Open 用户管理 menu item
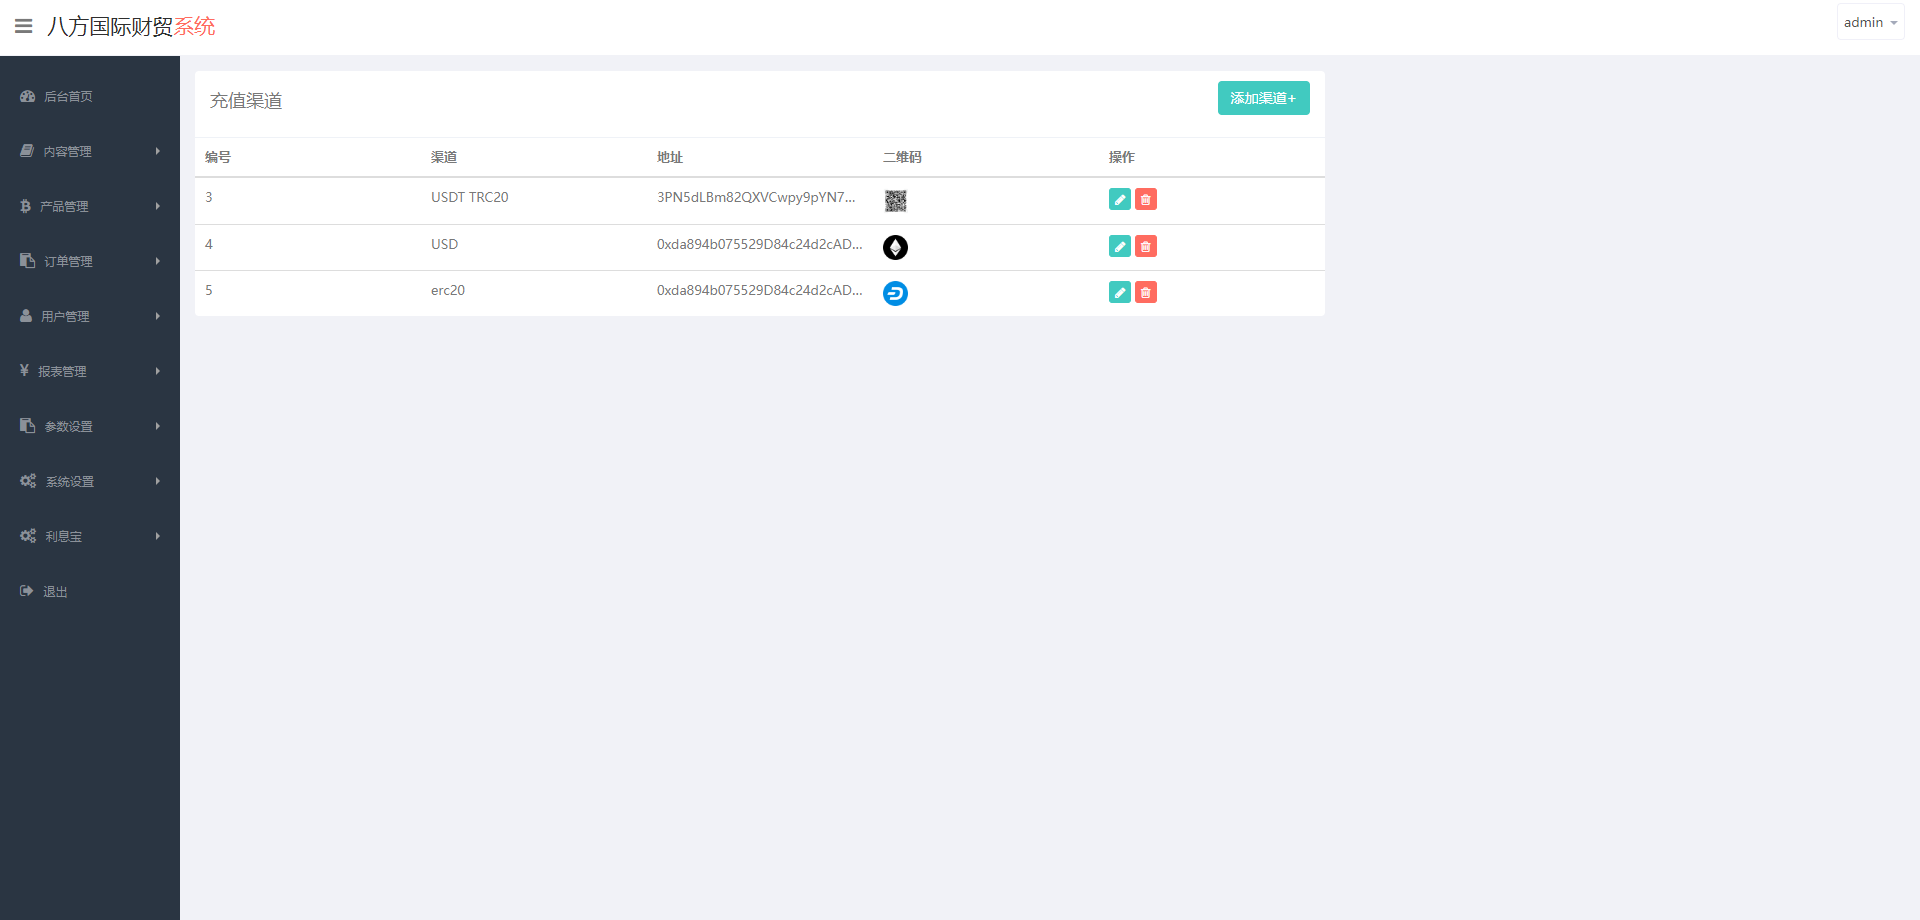The height and width of the screenshot is (920, 1920). click(89, 316)
